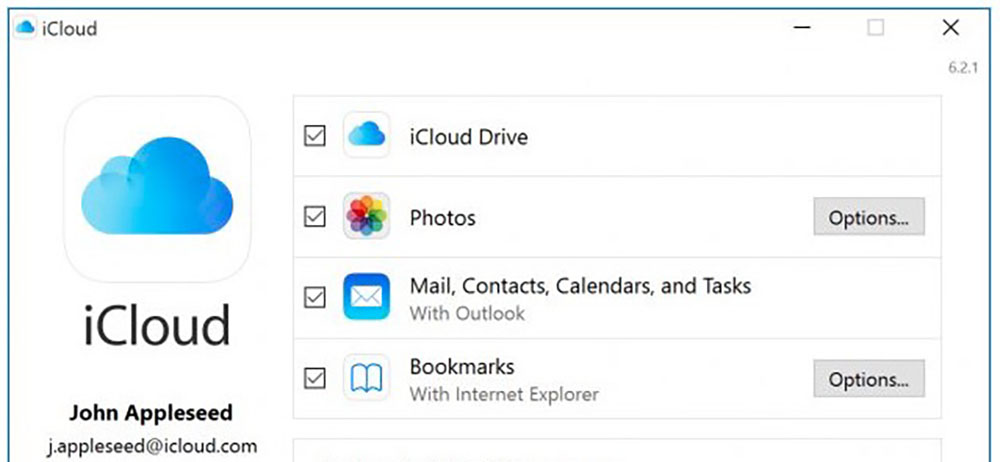Minimize the iCloud window
Viewport: 1000px width, 462px height.
[x=802, y=27]
